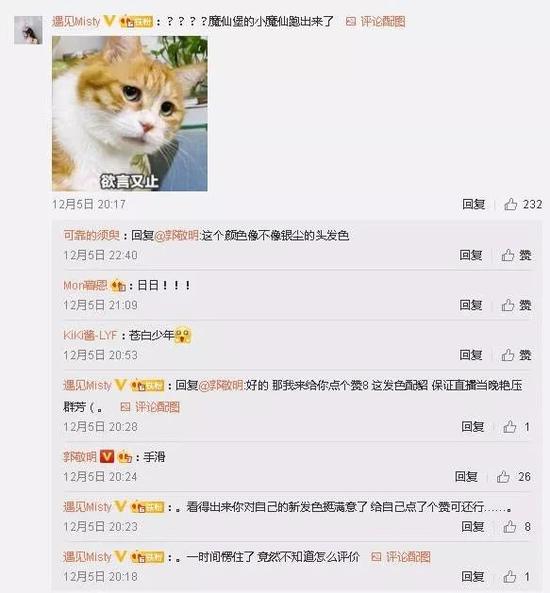550x593 pixels.
Task: Reply to the 20:18 comment at the bottom
Action: coord(473,576)
